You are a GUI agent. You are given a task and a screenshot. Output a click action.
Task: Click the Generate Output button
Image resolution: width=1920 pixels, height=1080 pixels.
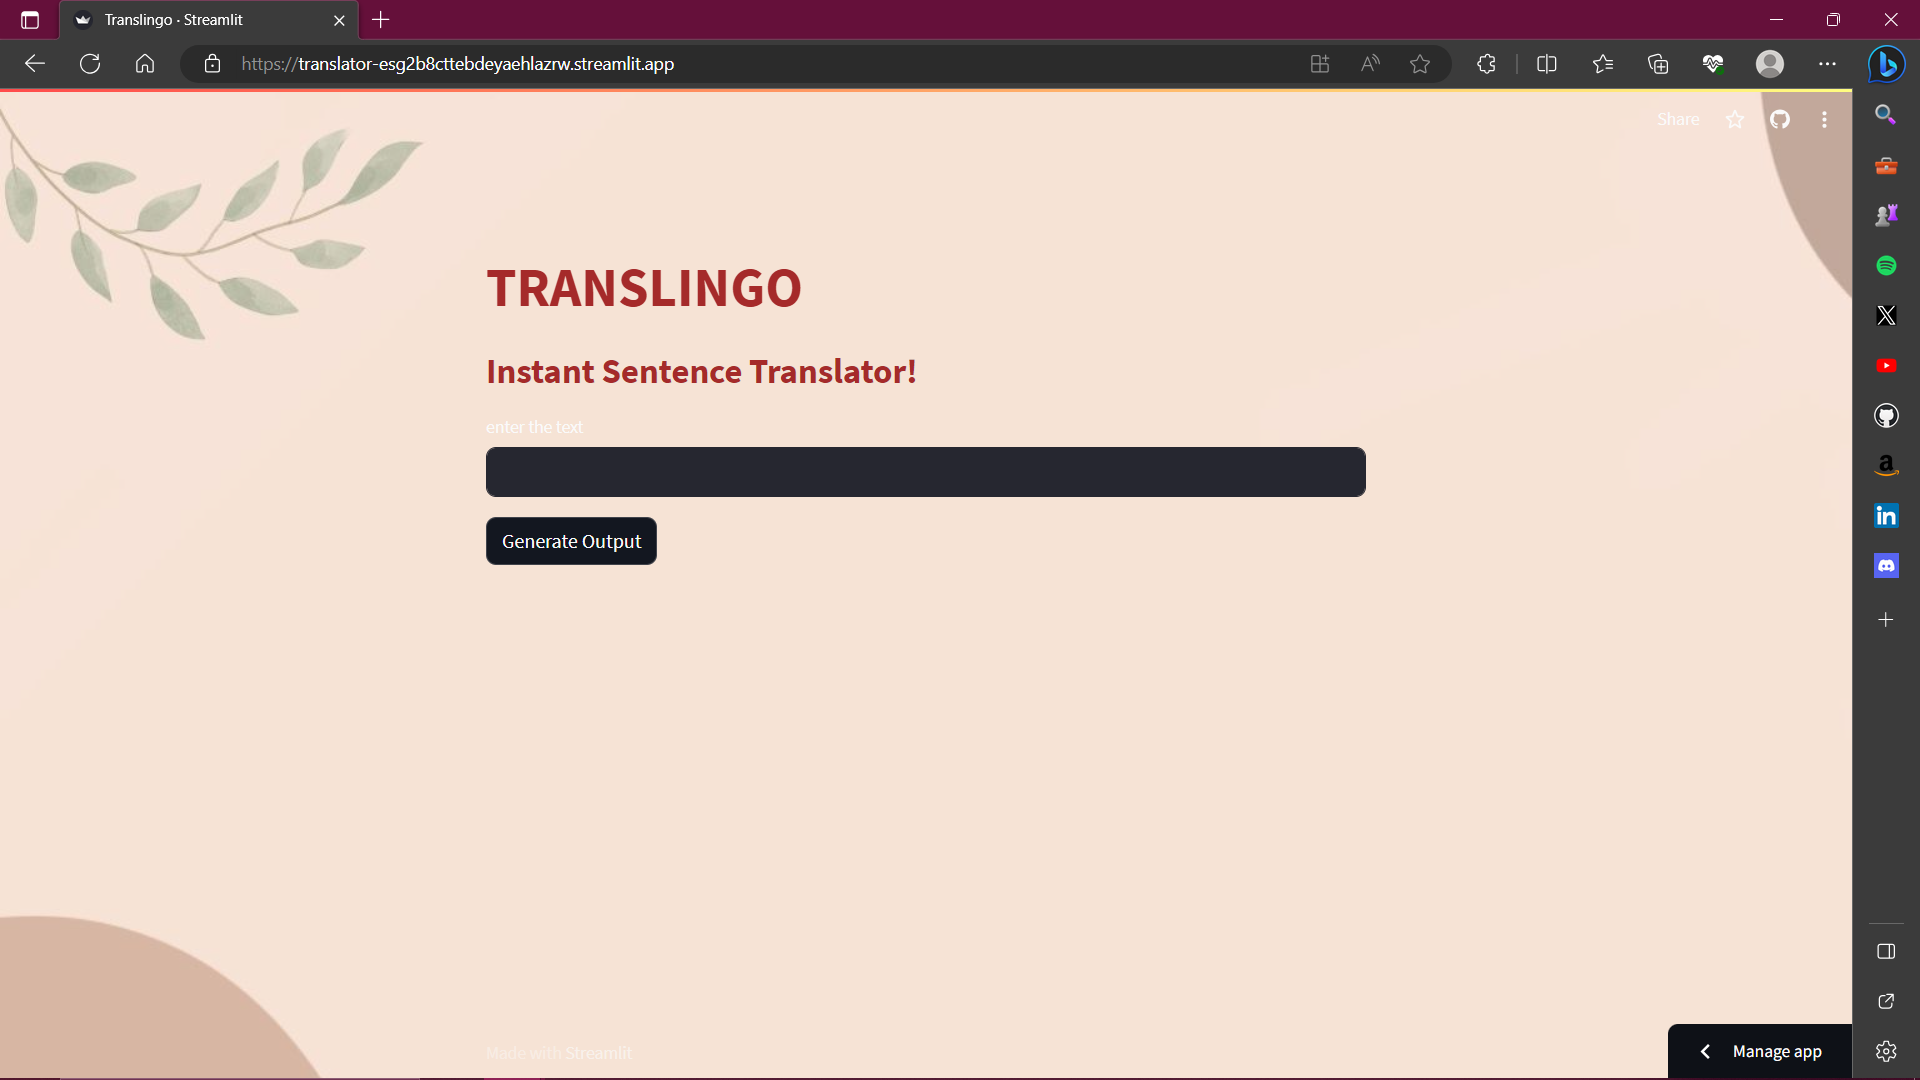point(571,541)
